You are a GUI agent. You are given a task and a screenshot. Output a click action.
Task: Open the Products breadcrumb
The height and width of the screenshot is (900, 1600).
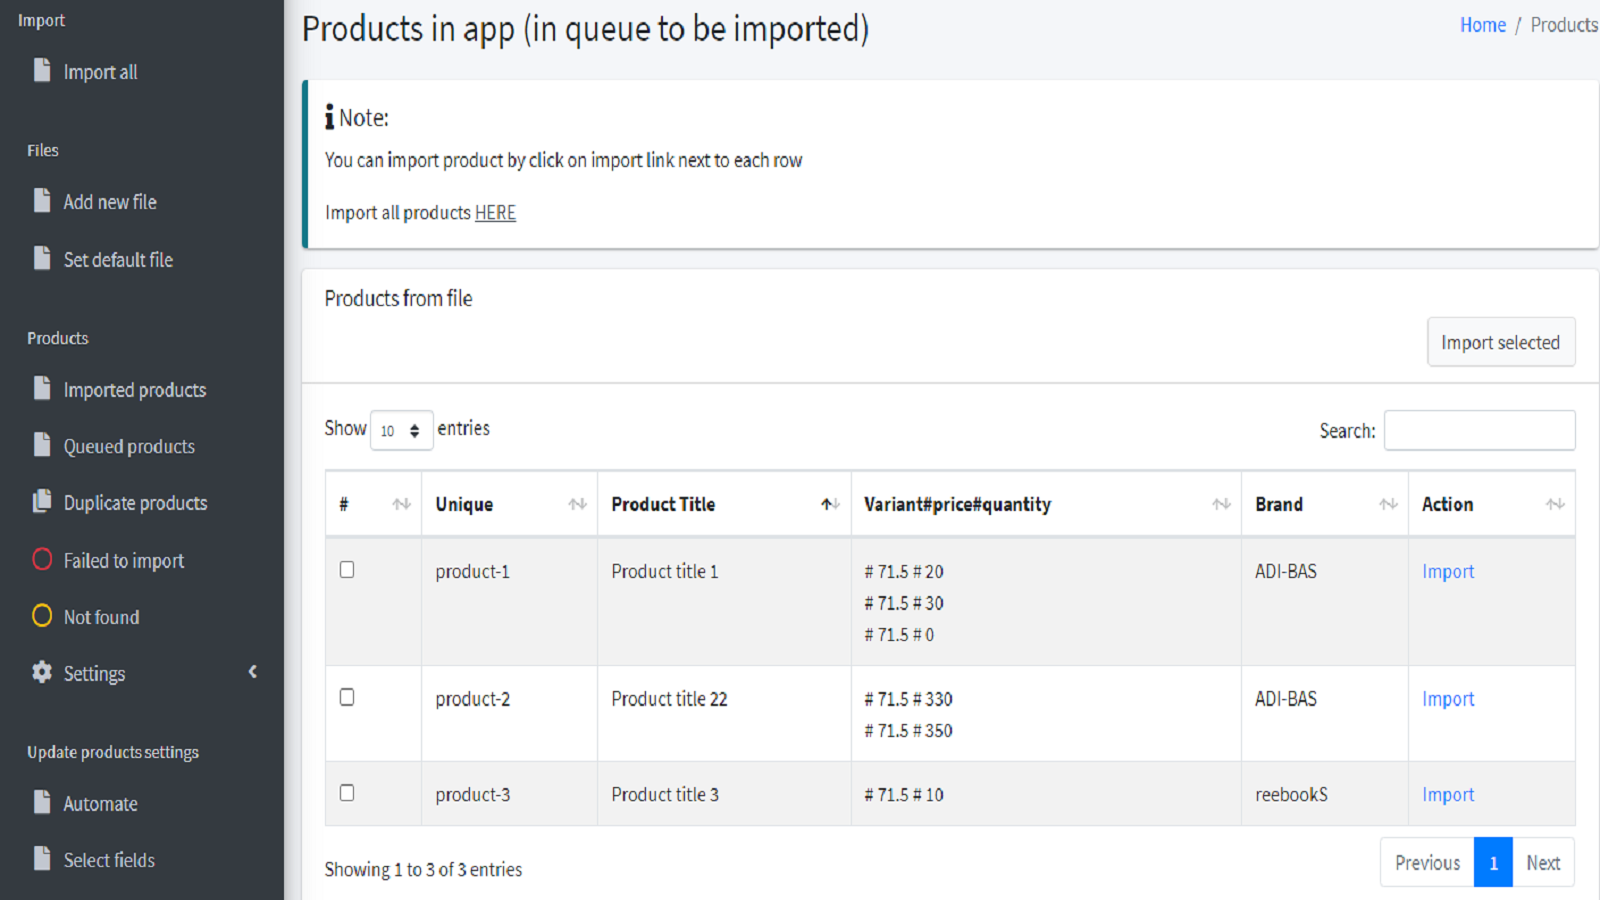pyautogui.click(x=1563, y=24)
